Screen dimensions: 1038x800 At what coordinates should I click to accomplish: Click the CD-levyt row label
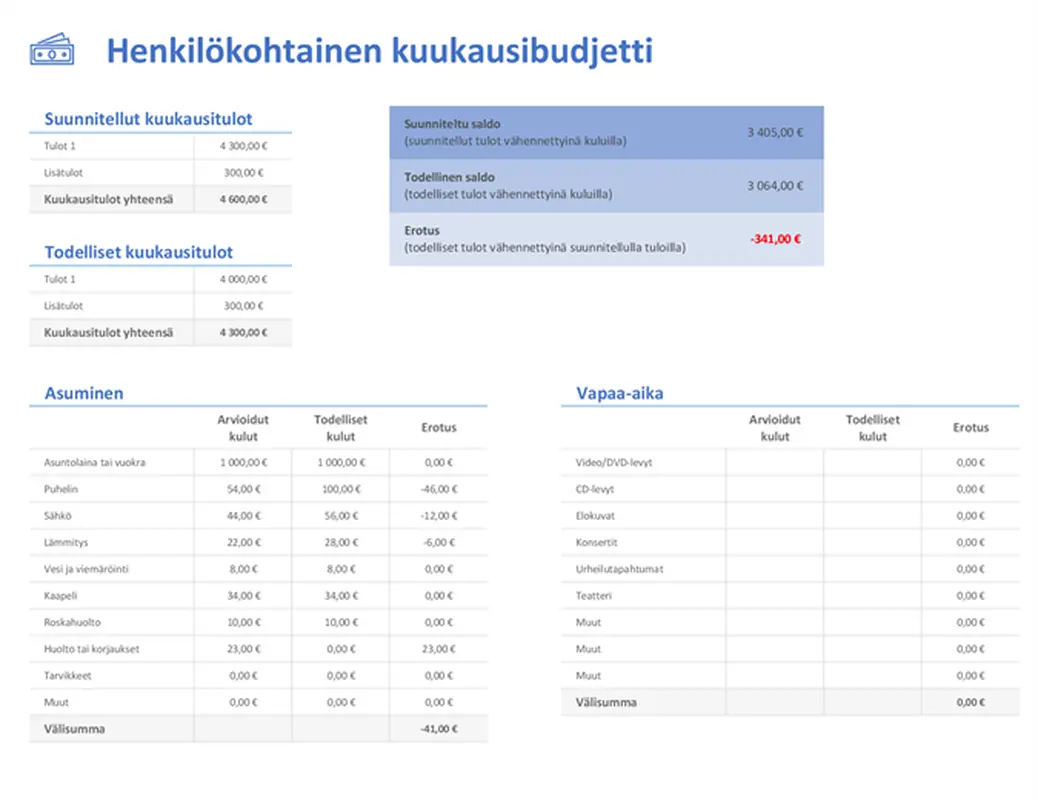pos(594,489)
